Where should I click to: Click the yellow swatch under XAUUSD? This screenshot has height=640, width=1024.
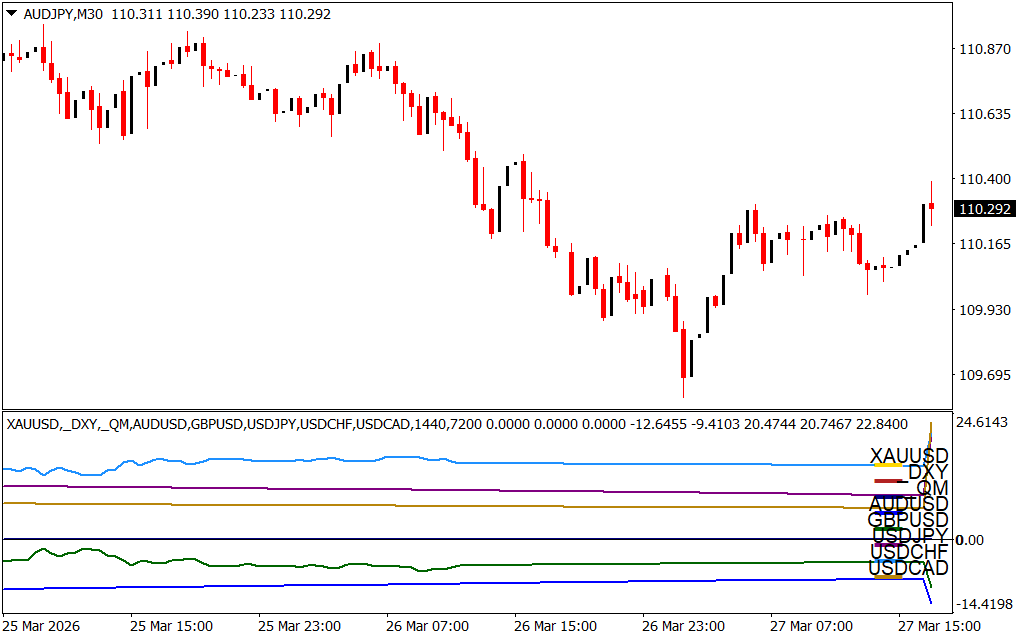click(x=888, y=466)
